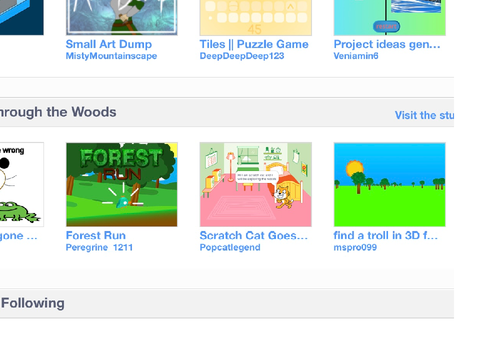Open the find a troll in 3D f... link
The width and height of the screenshot is (480, 360).
pyautogui.click(x=386, y=235)
